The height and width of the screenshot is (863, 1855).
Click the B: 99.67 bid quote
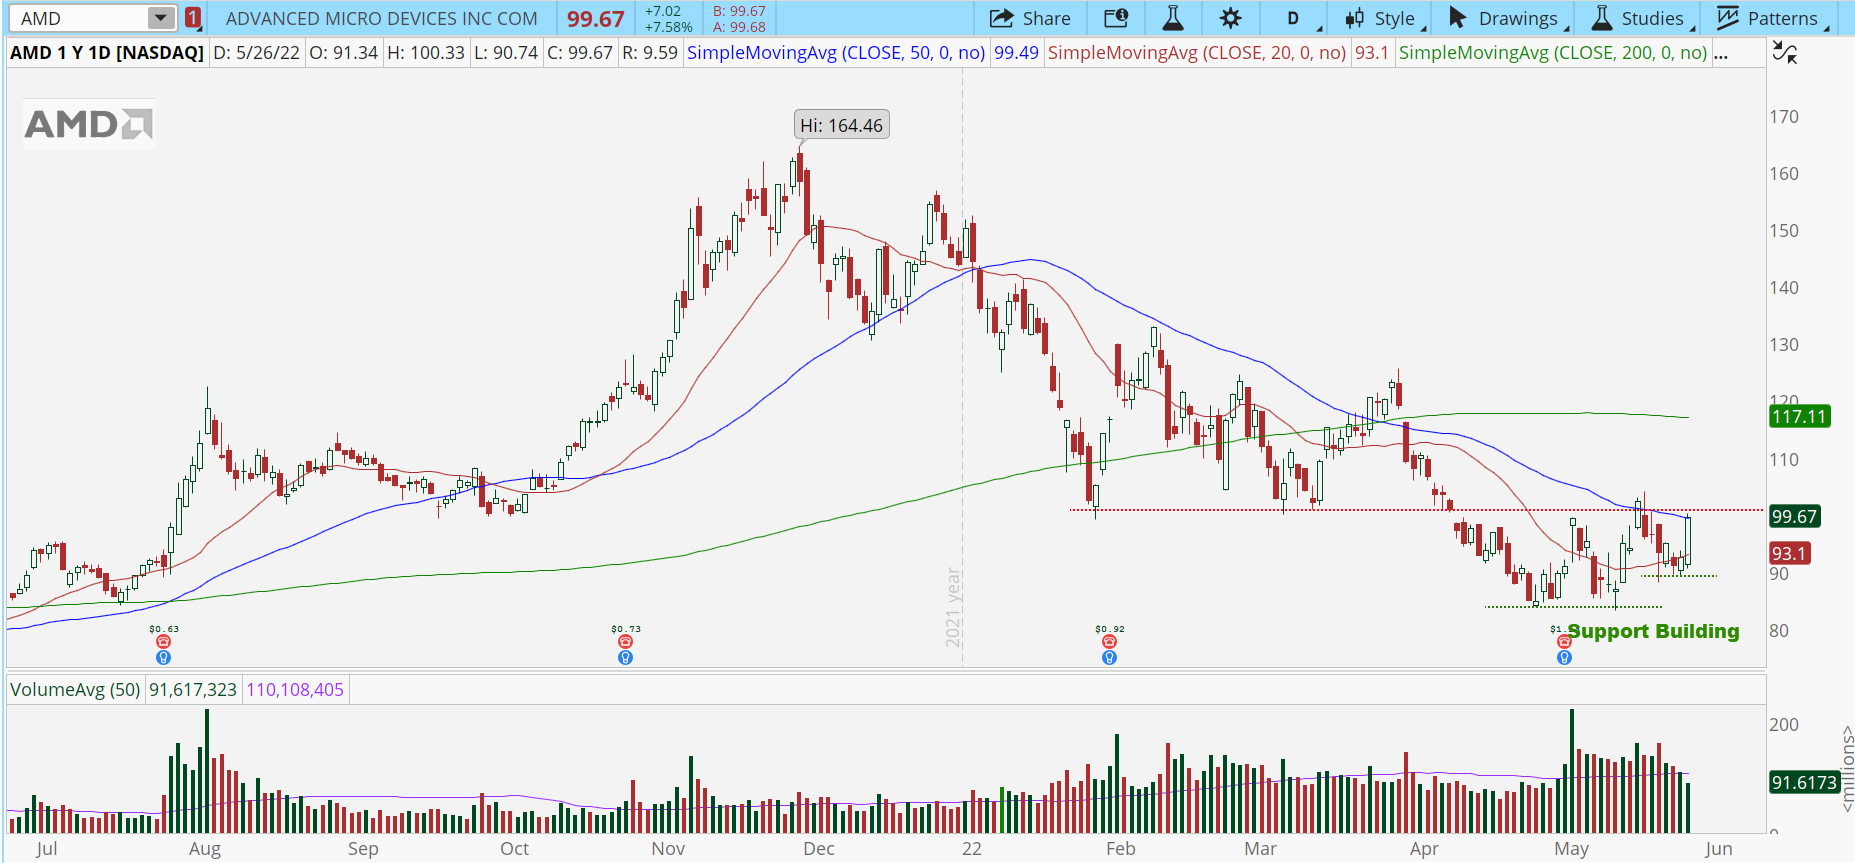pos(739,11)
